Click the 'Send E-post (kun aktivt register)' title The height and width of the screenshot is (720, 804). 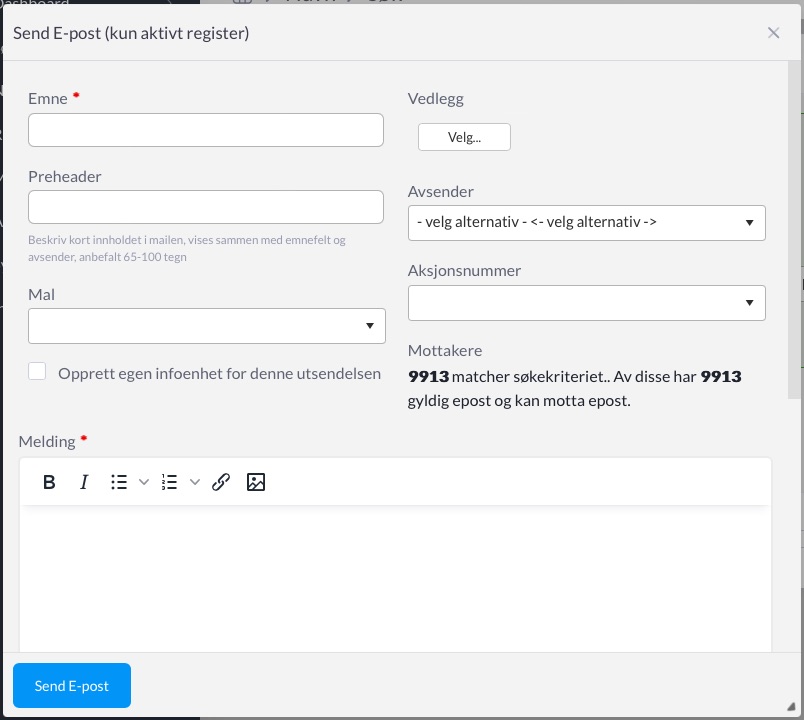coord(131,33)
